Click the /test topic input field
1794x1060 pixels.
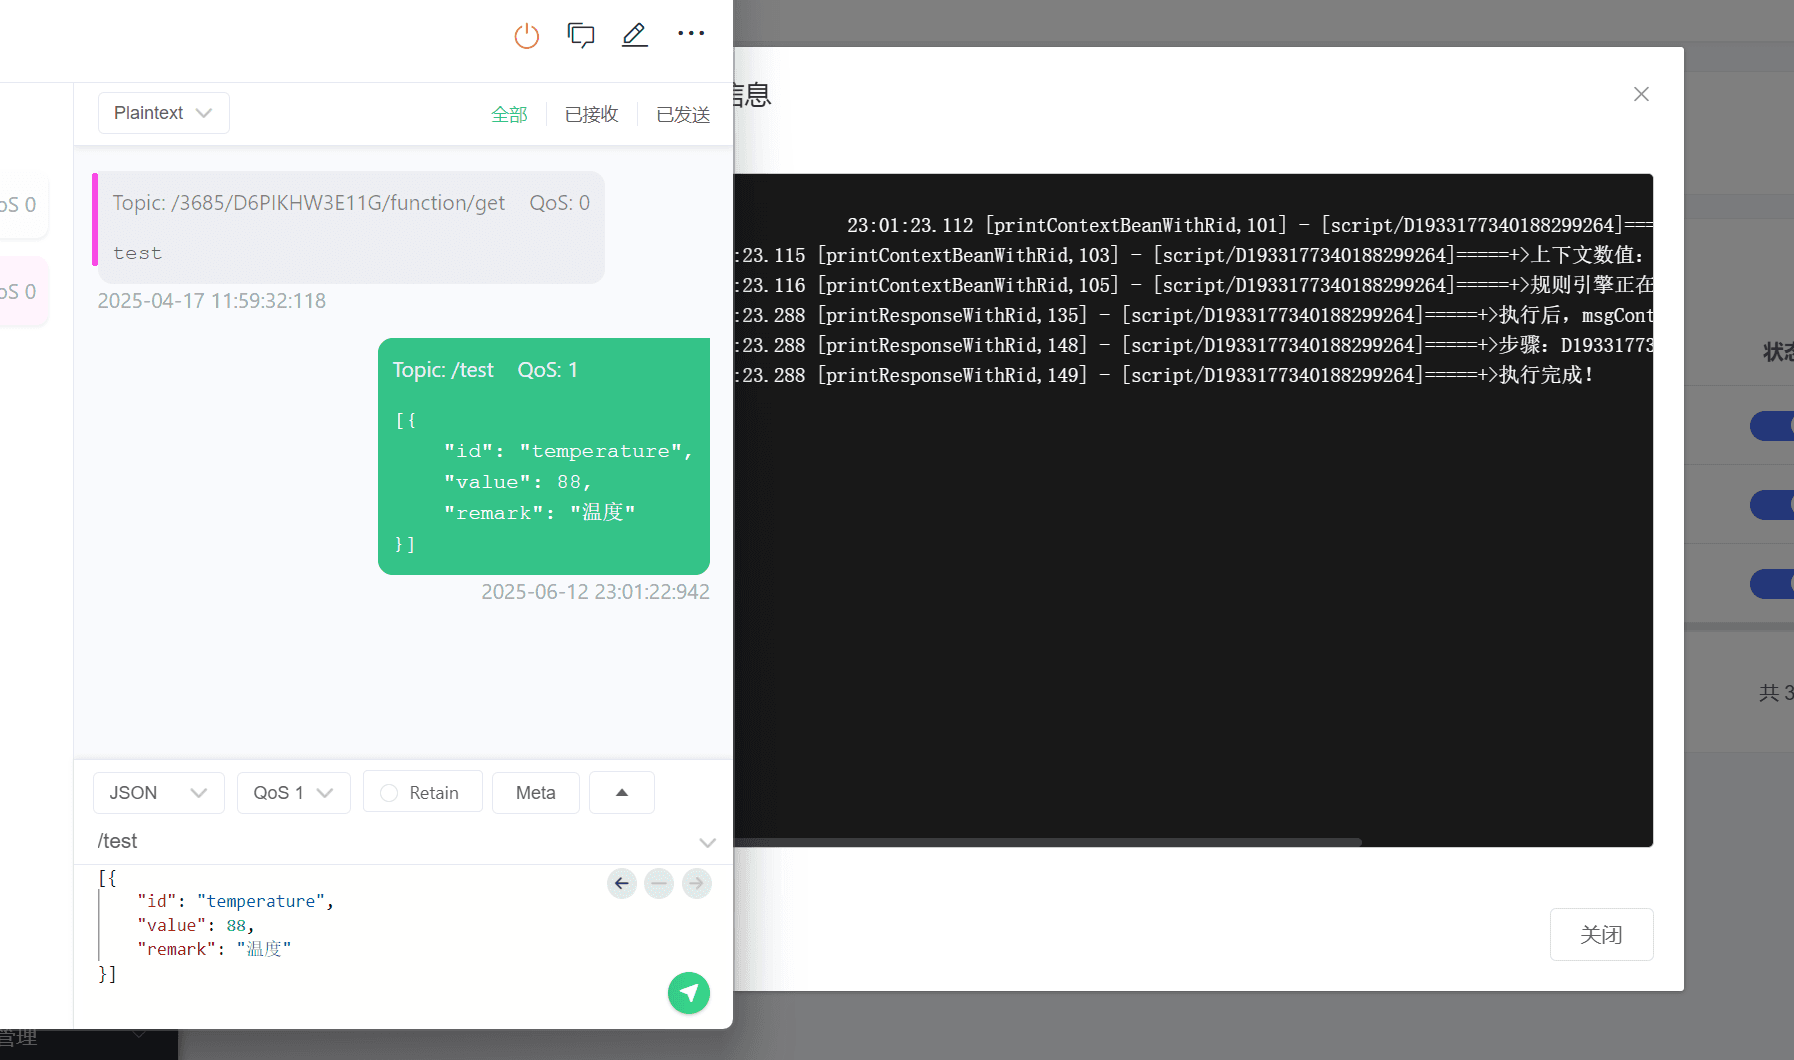click(x=396, y=841)
